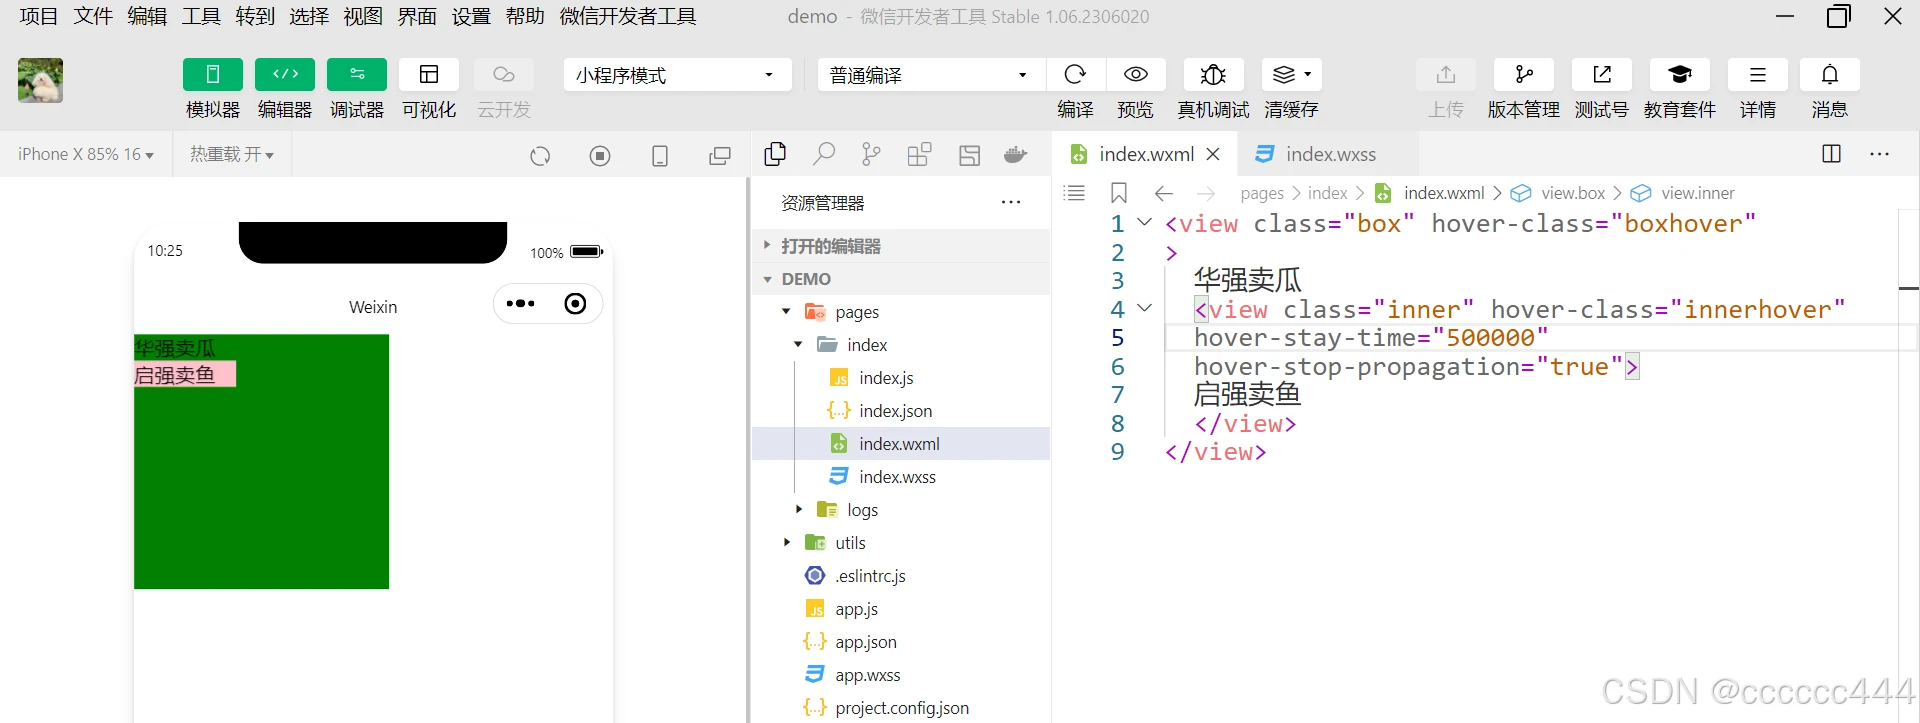
Task: Click the Compile (编译) refresh icon
Action: (1075, 75)
